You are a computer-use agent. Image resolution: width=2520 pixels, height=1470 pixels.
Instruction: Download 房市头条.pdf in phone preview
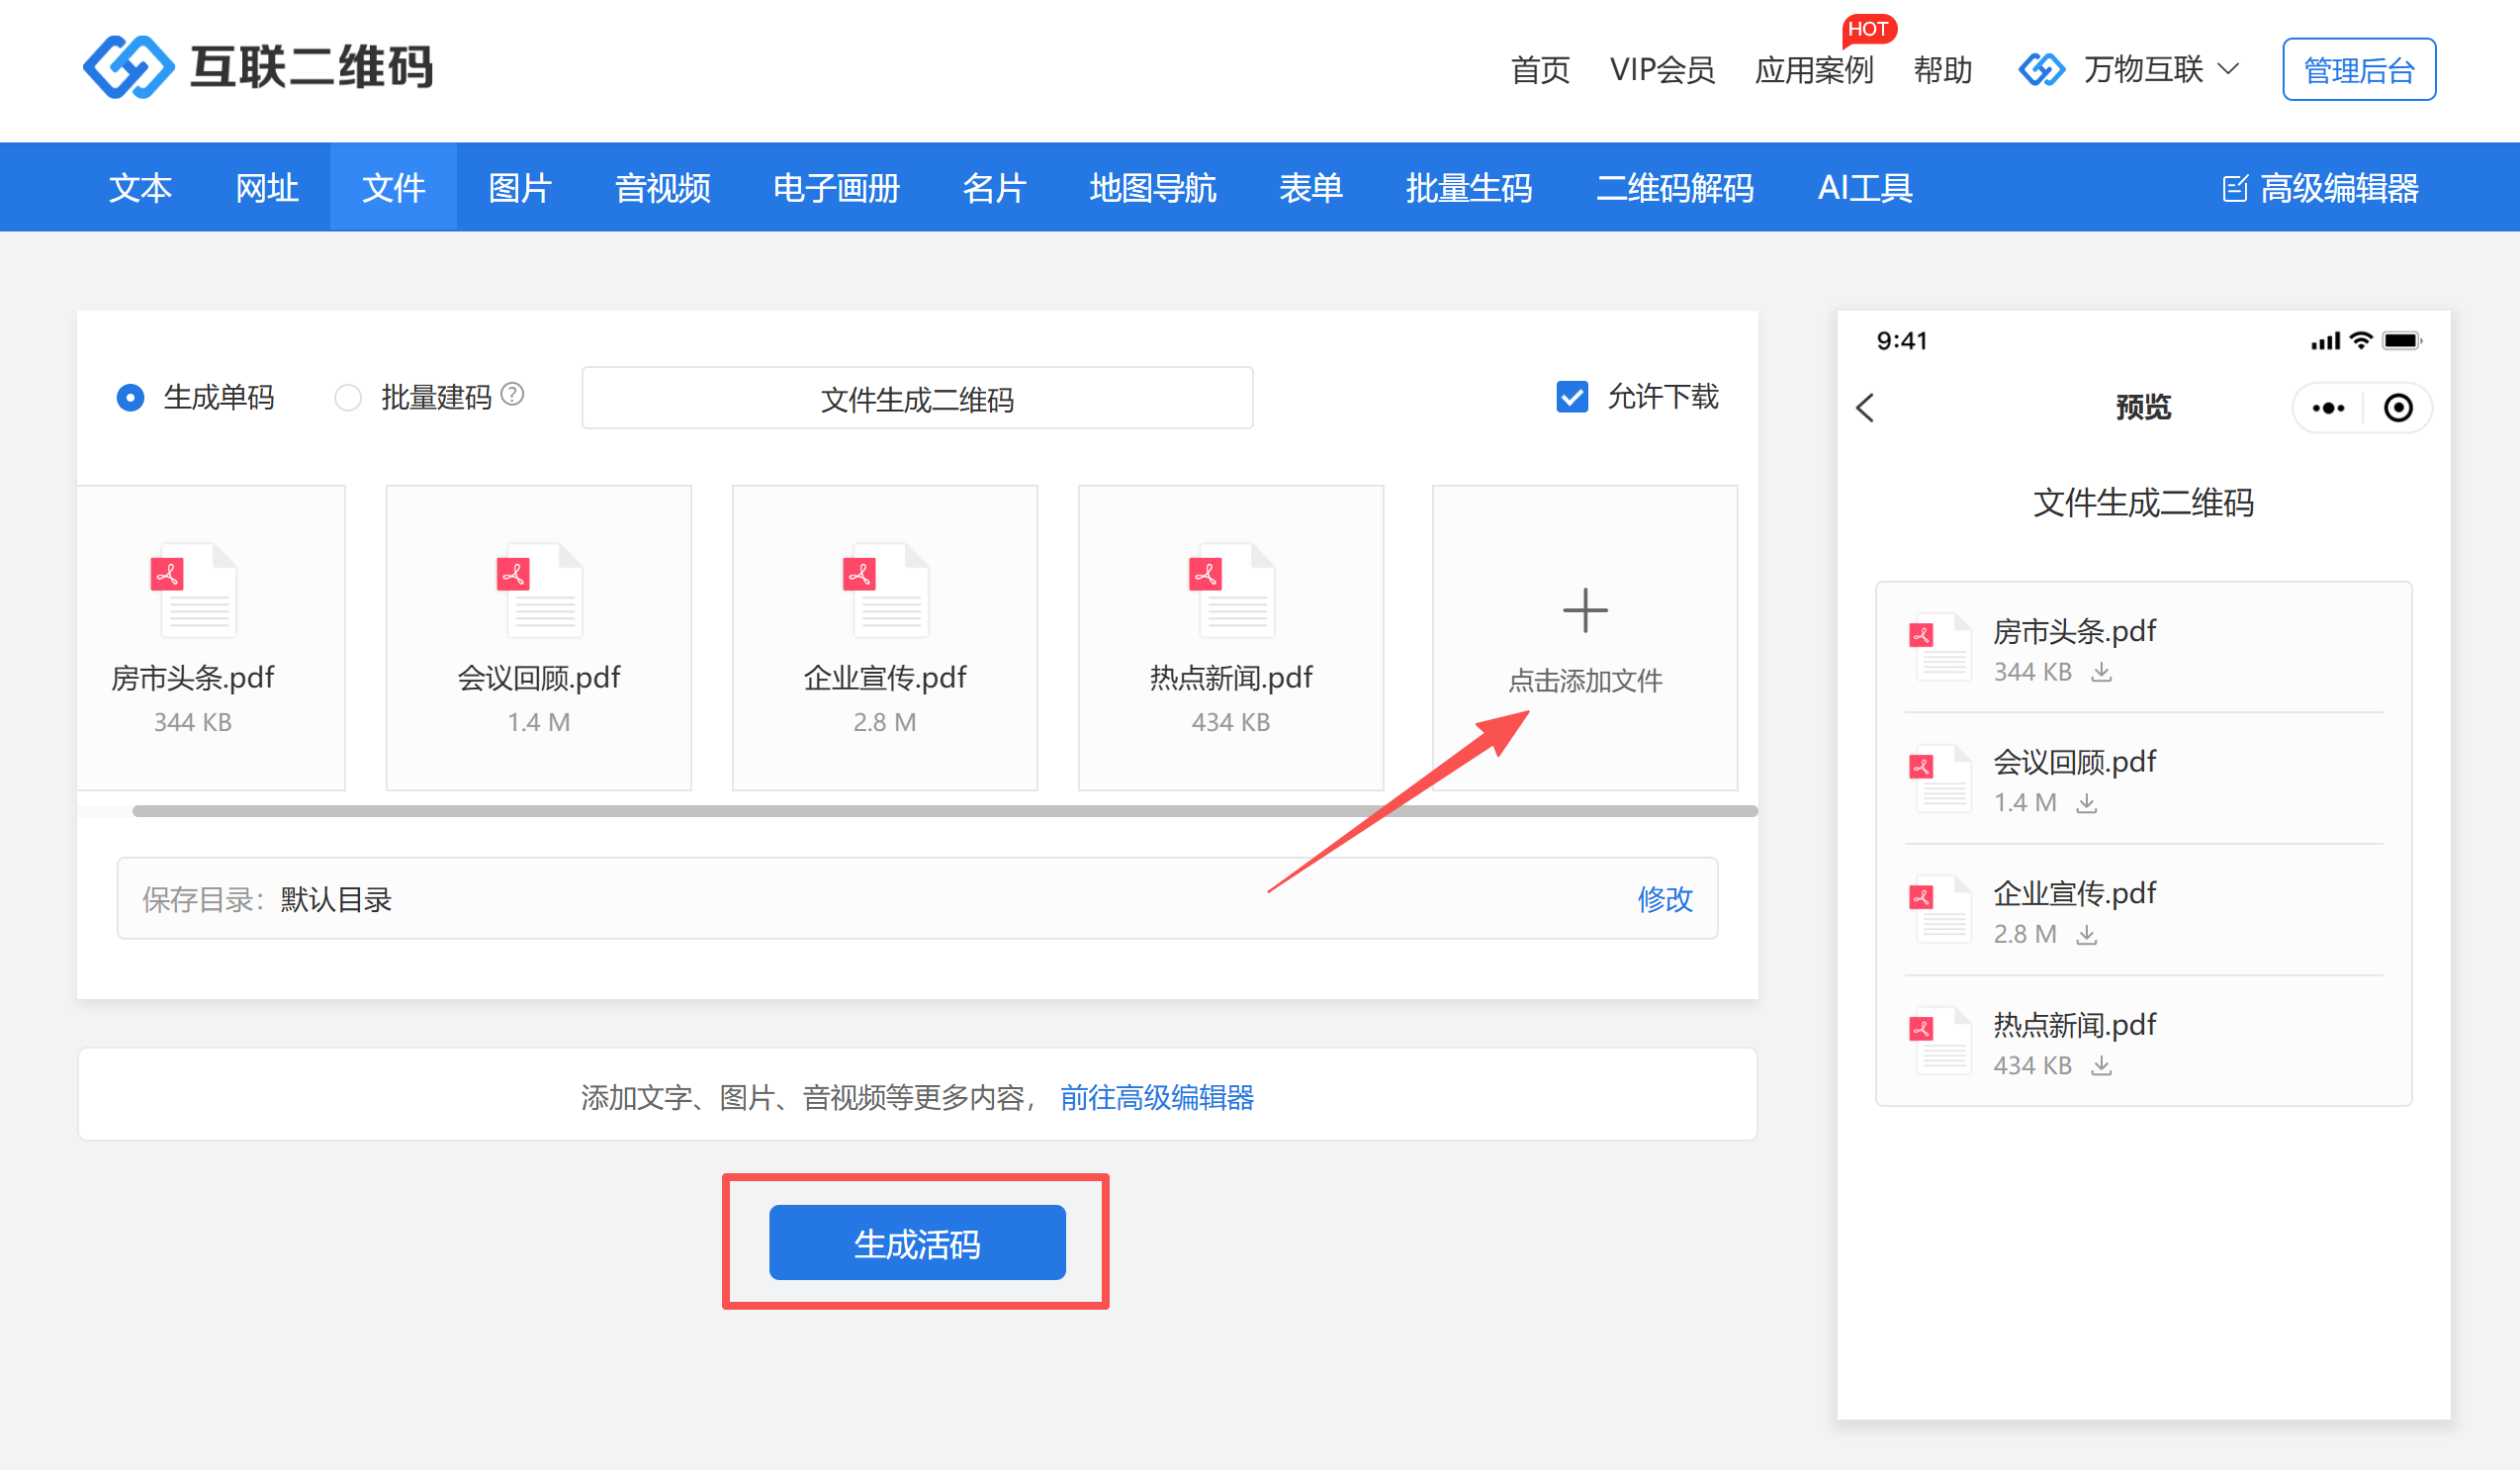coord(2102,672)
